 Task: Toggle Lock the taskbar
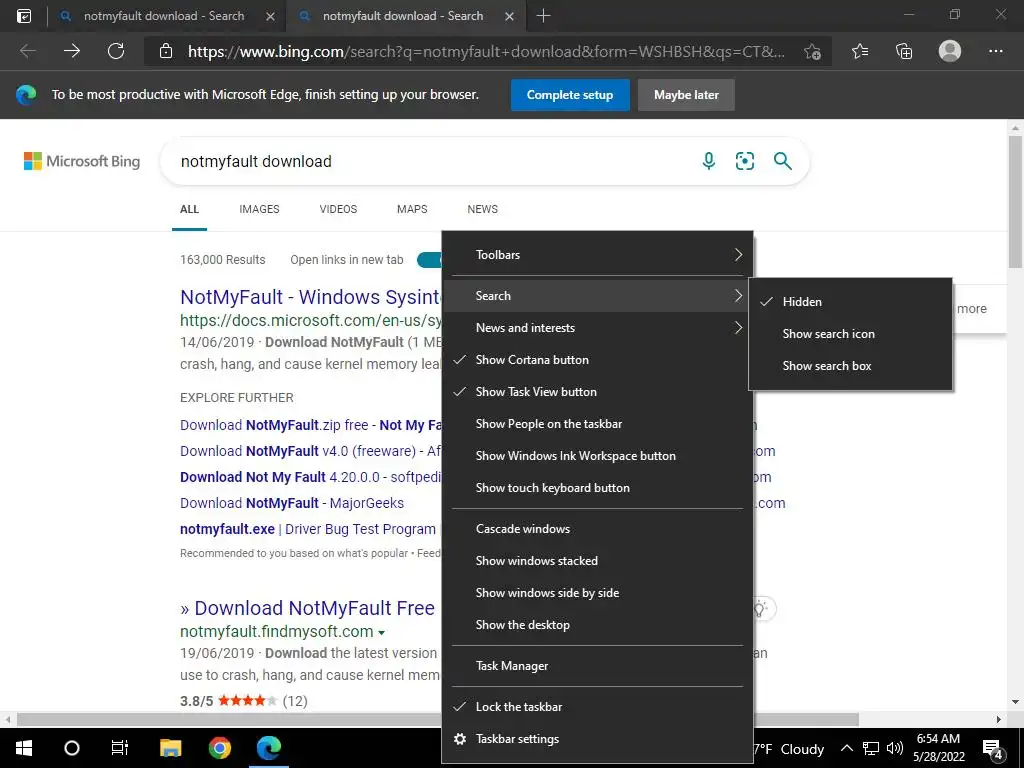(x=598, y=707)
